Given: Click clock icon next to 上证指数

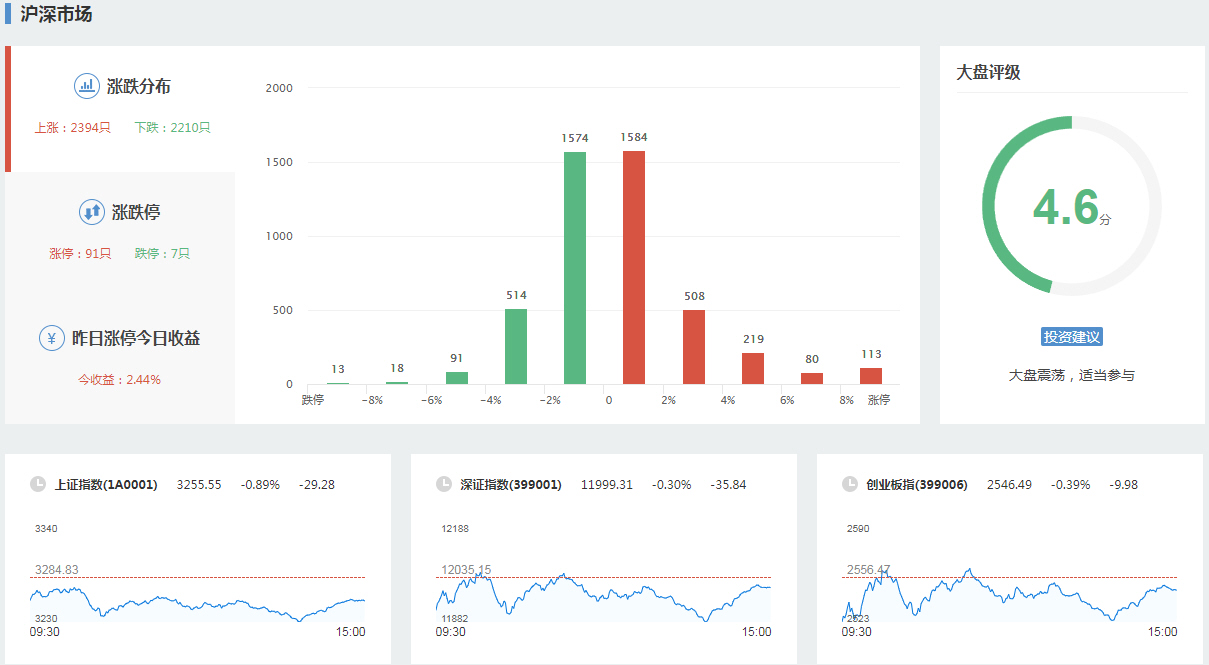Looking at the screenshot, I should point(38,484).
